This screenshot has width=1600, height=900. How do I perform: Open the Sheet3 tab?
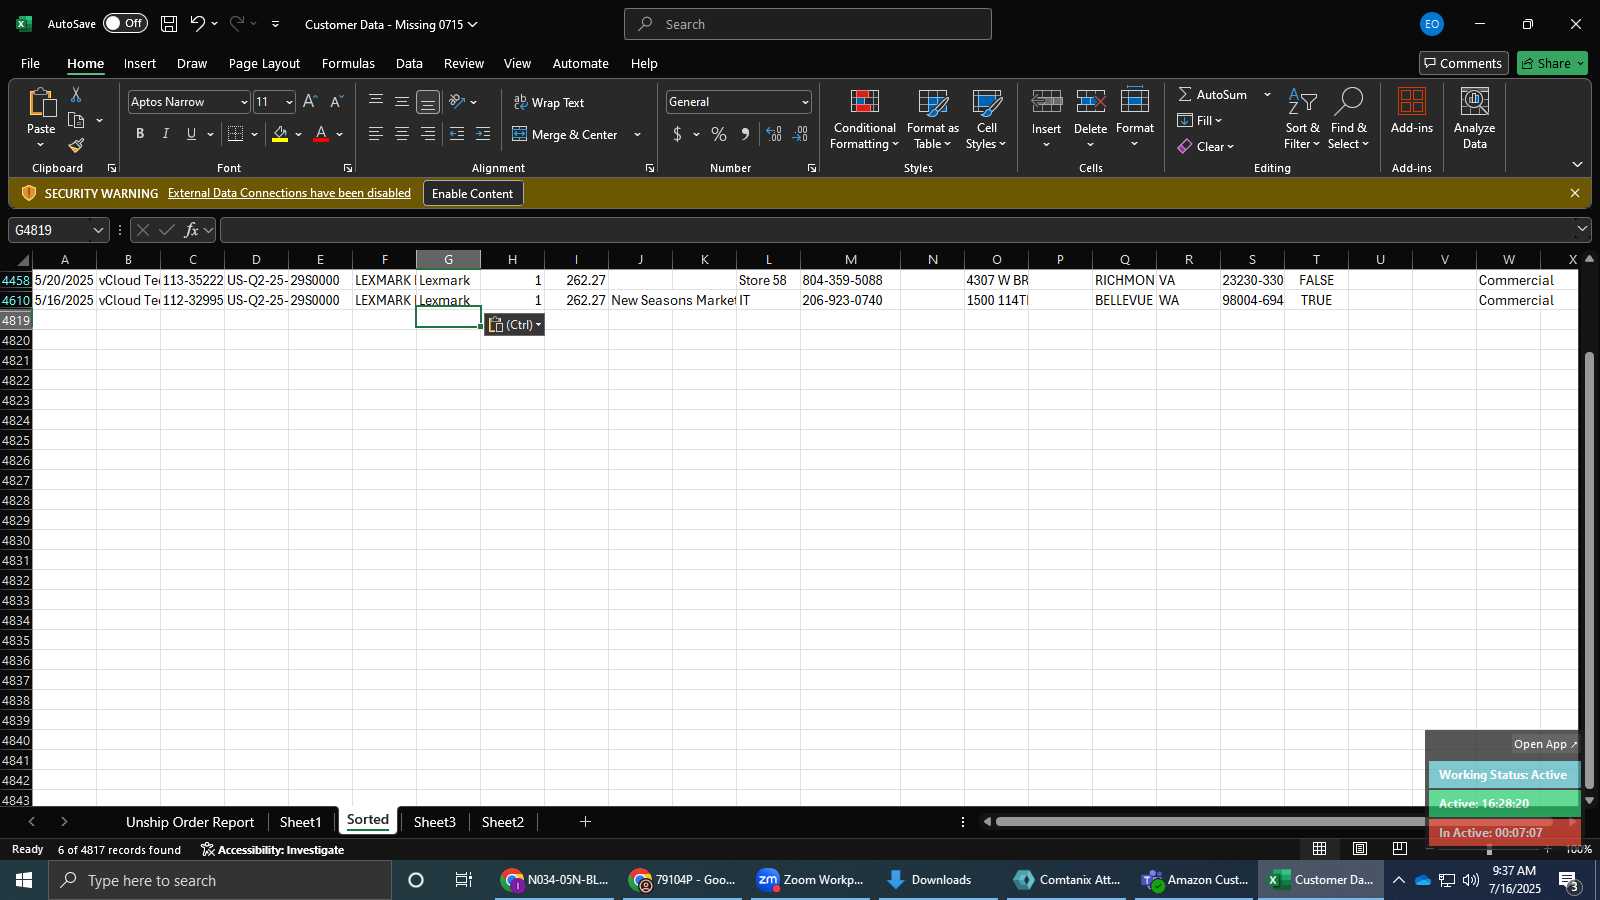tap(435, 822)
